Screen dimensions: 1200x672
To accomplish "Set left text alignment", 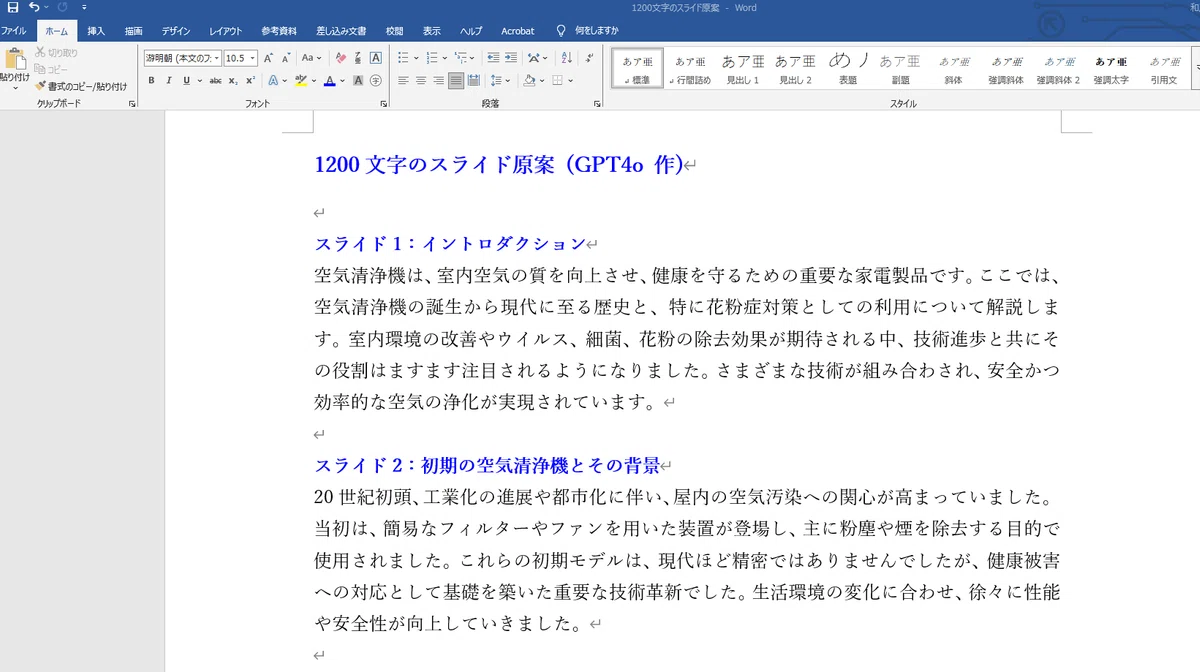I will 403,80.
